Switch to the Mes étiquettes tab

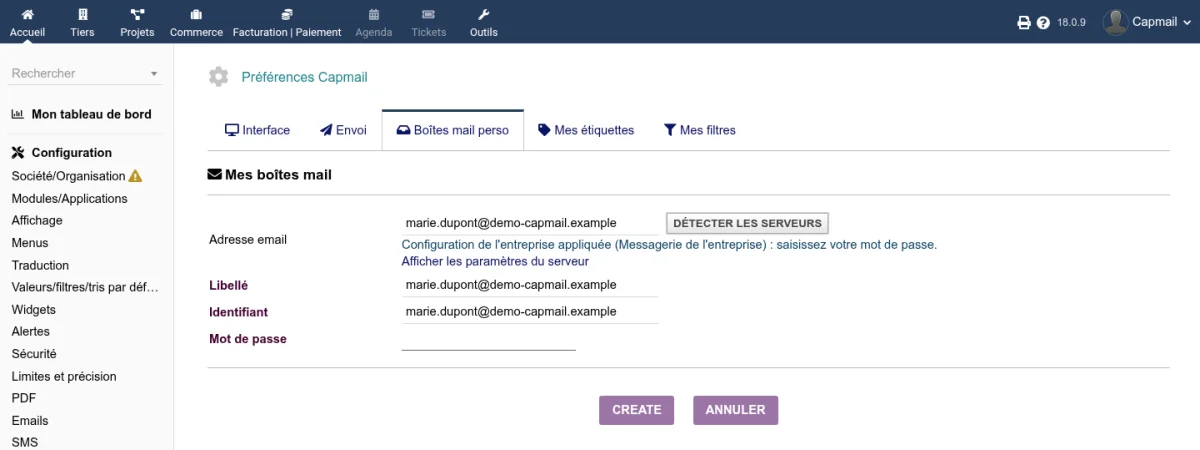[586, 130]
